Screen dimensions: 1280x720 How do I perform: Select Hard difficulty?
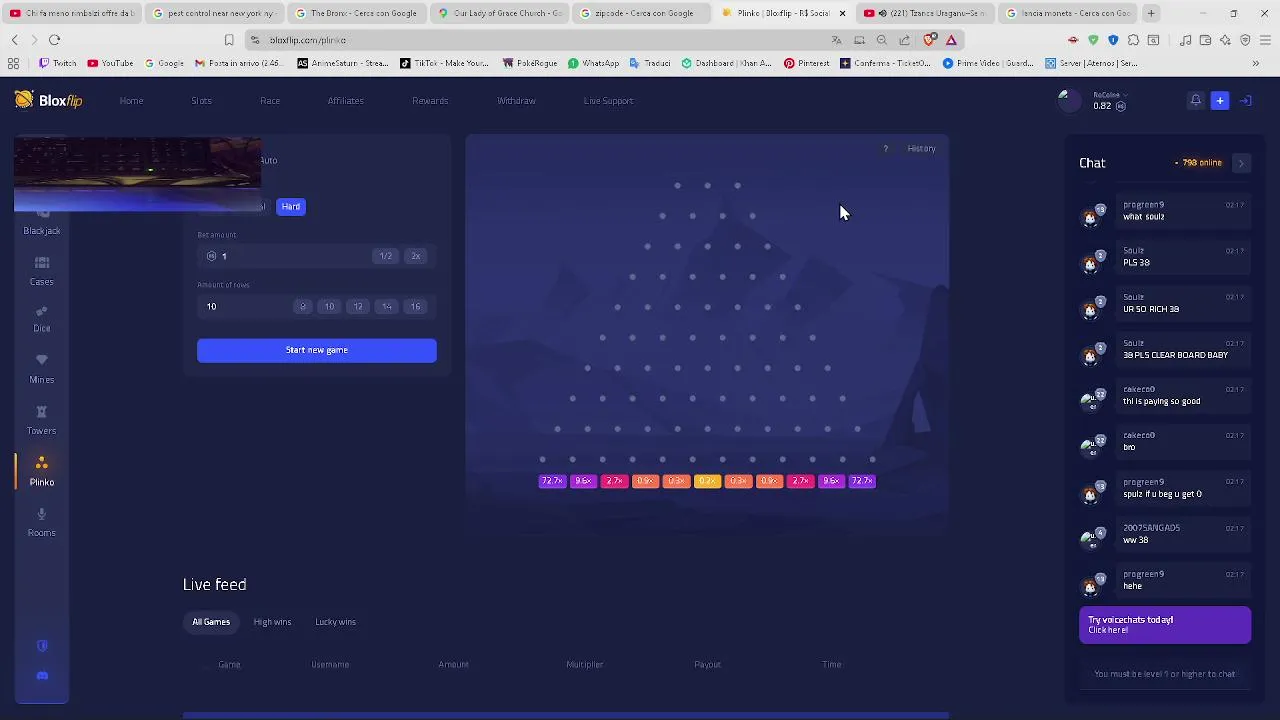click(291, 206)
